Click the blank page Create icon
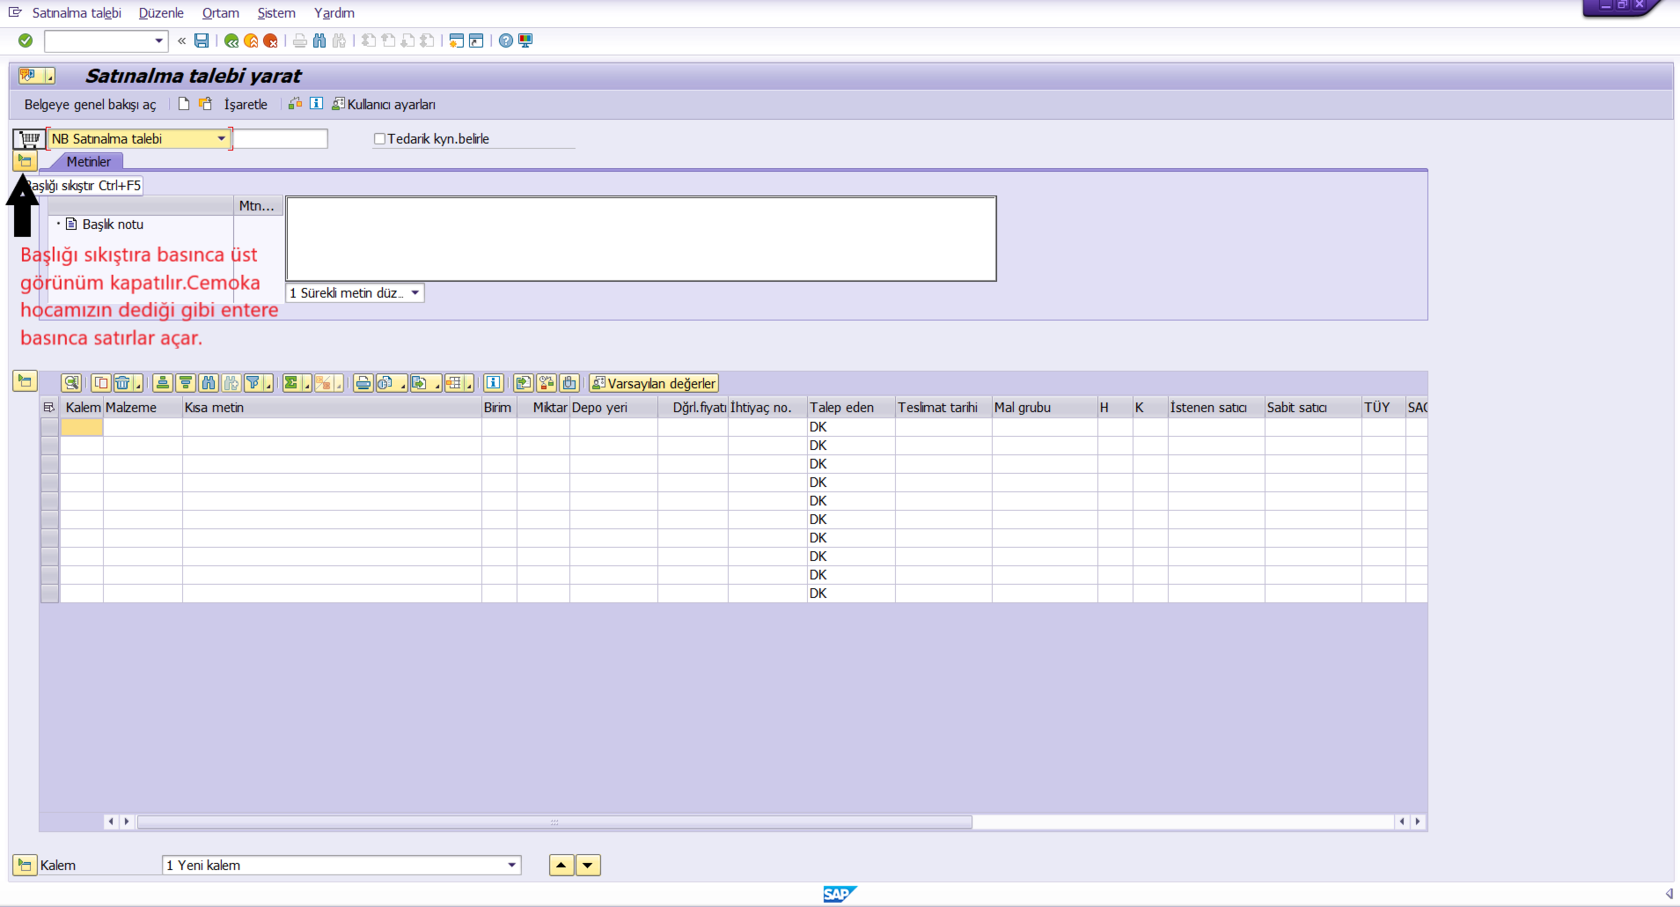This screenshot has width=1680, height=907. pos(184,104)
